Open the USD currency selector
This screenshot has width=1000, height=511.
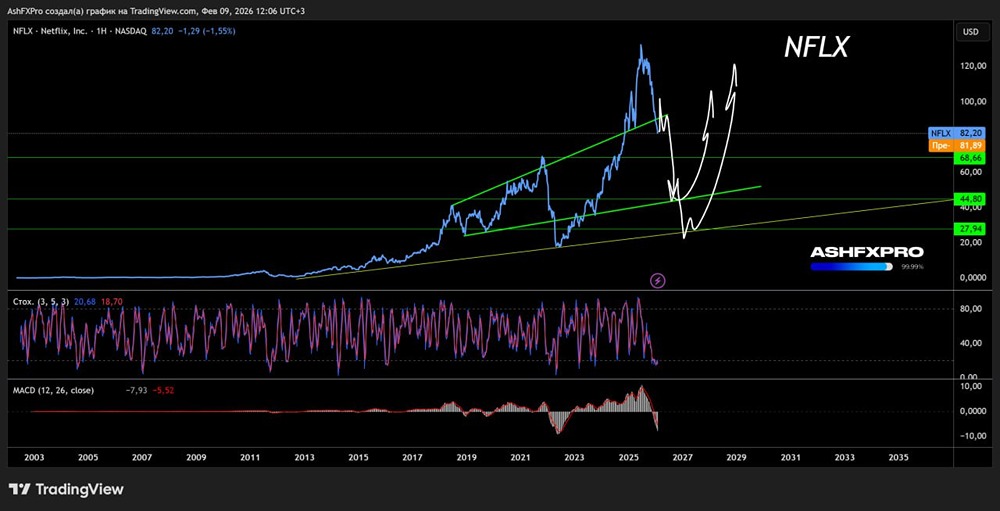[x=973, y=31]
